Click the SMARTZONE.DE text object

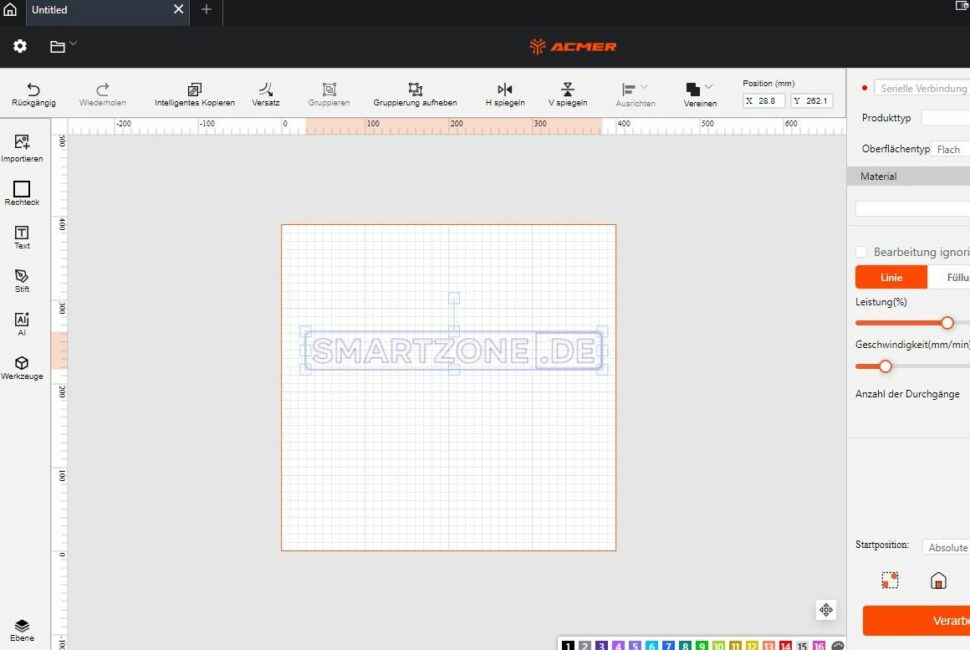(453, 351)
